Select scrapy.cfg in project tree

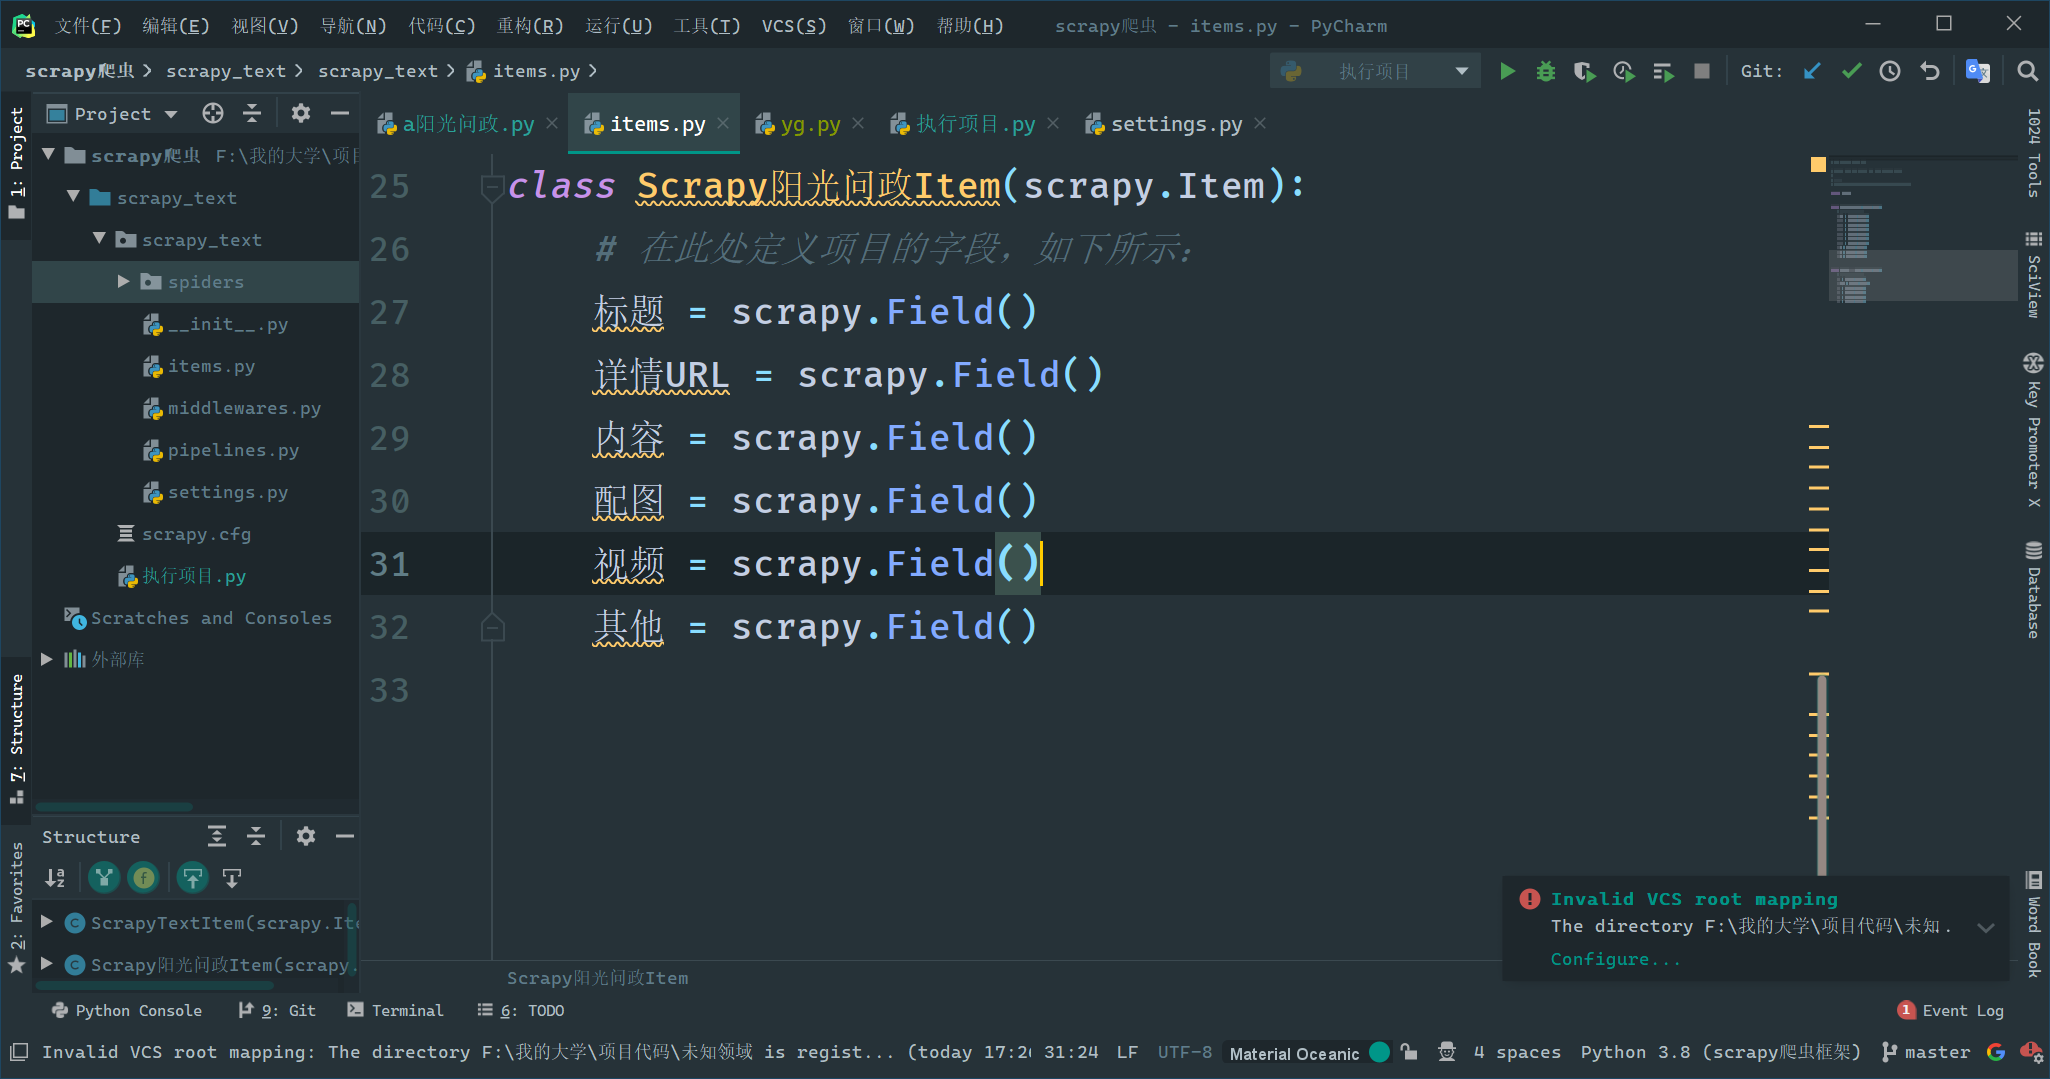(x=196, y=534)
